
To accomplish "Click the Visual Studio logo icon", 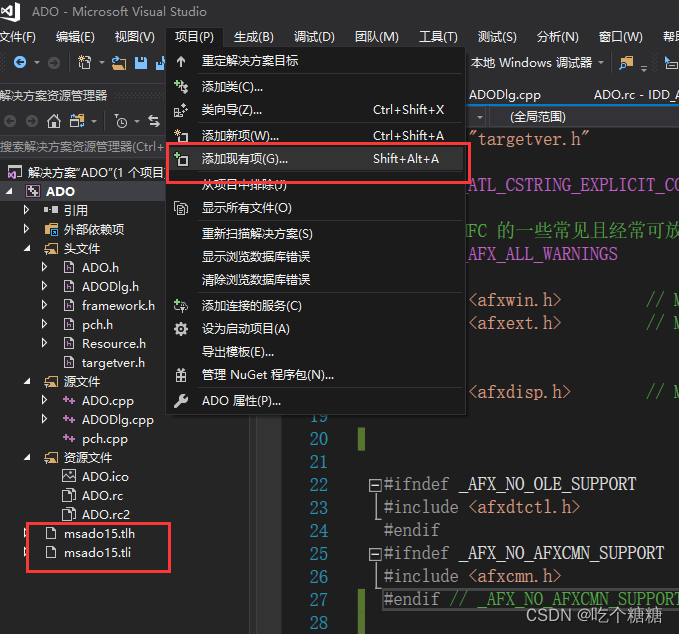I will click(10, 12).
